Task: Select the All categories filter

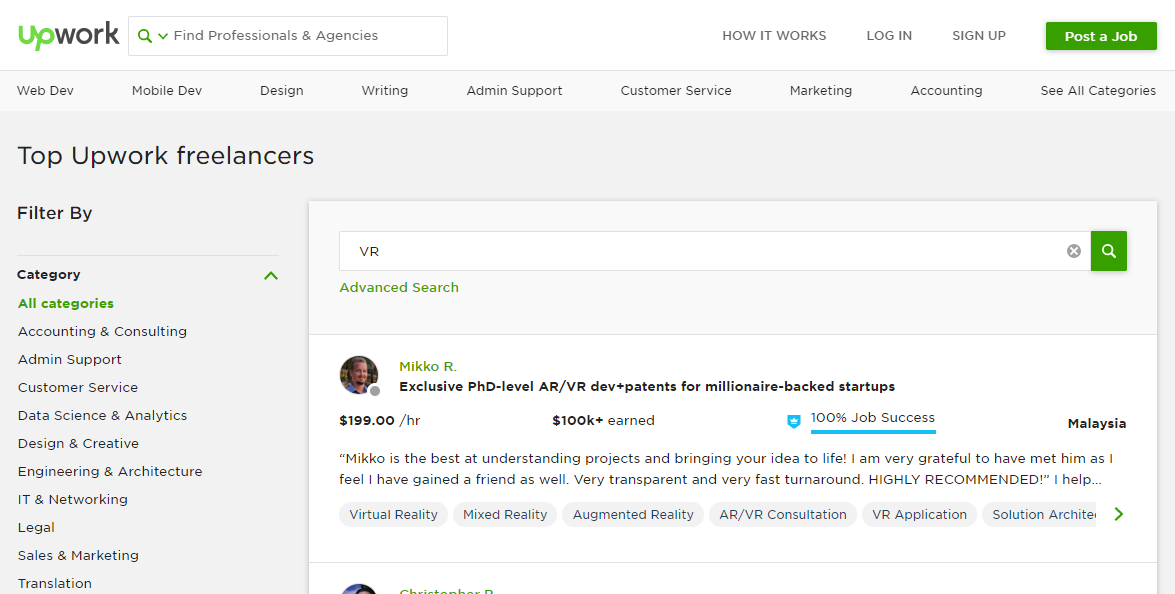Action: tap(66, 303)
